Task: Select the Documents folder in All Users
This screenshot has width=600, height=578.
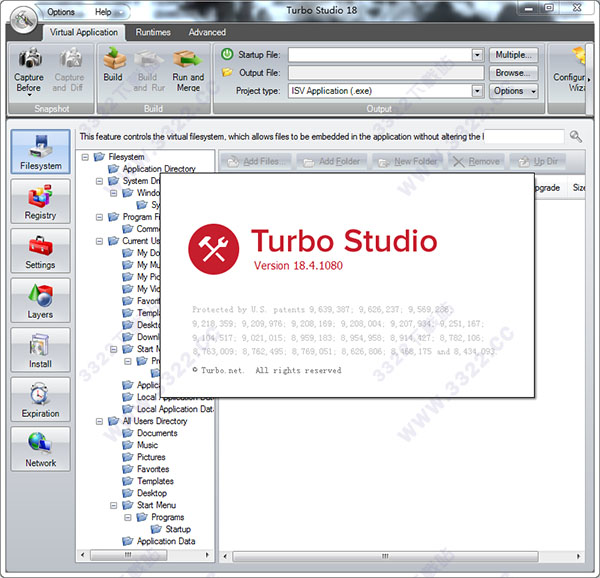Action: (157, 433)
